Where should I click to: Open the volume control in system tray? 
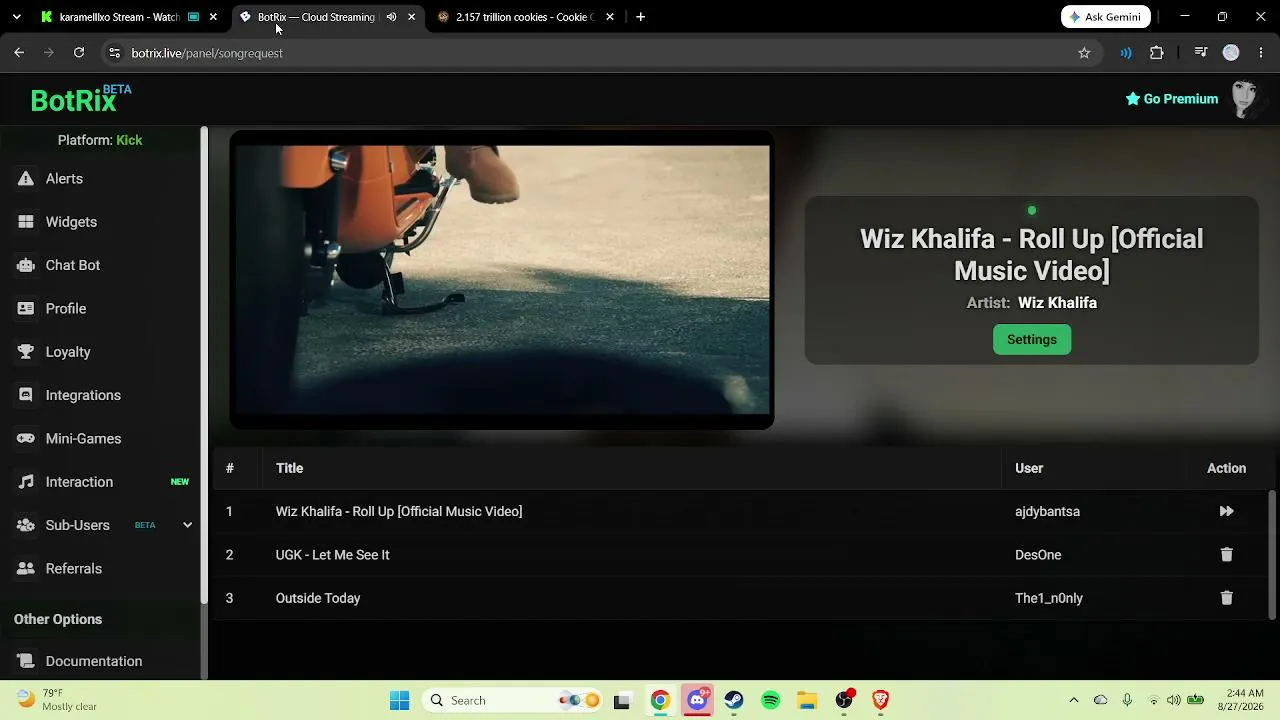point(1174,701)
